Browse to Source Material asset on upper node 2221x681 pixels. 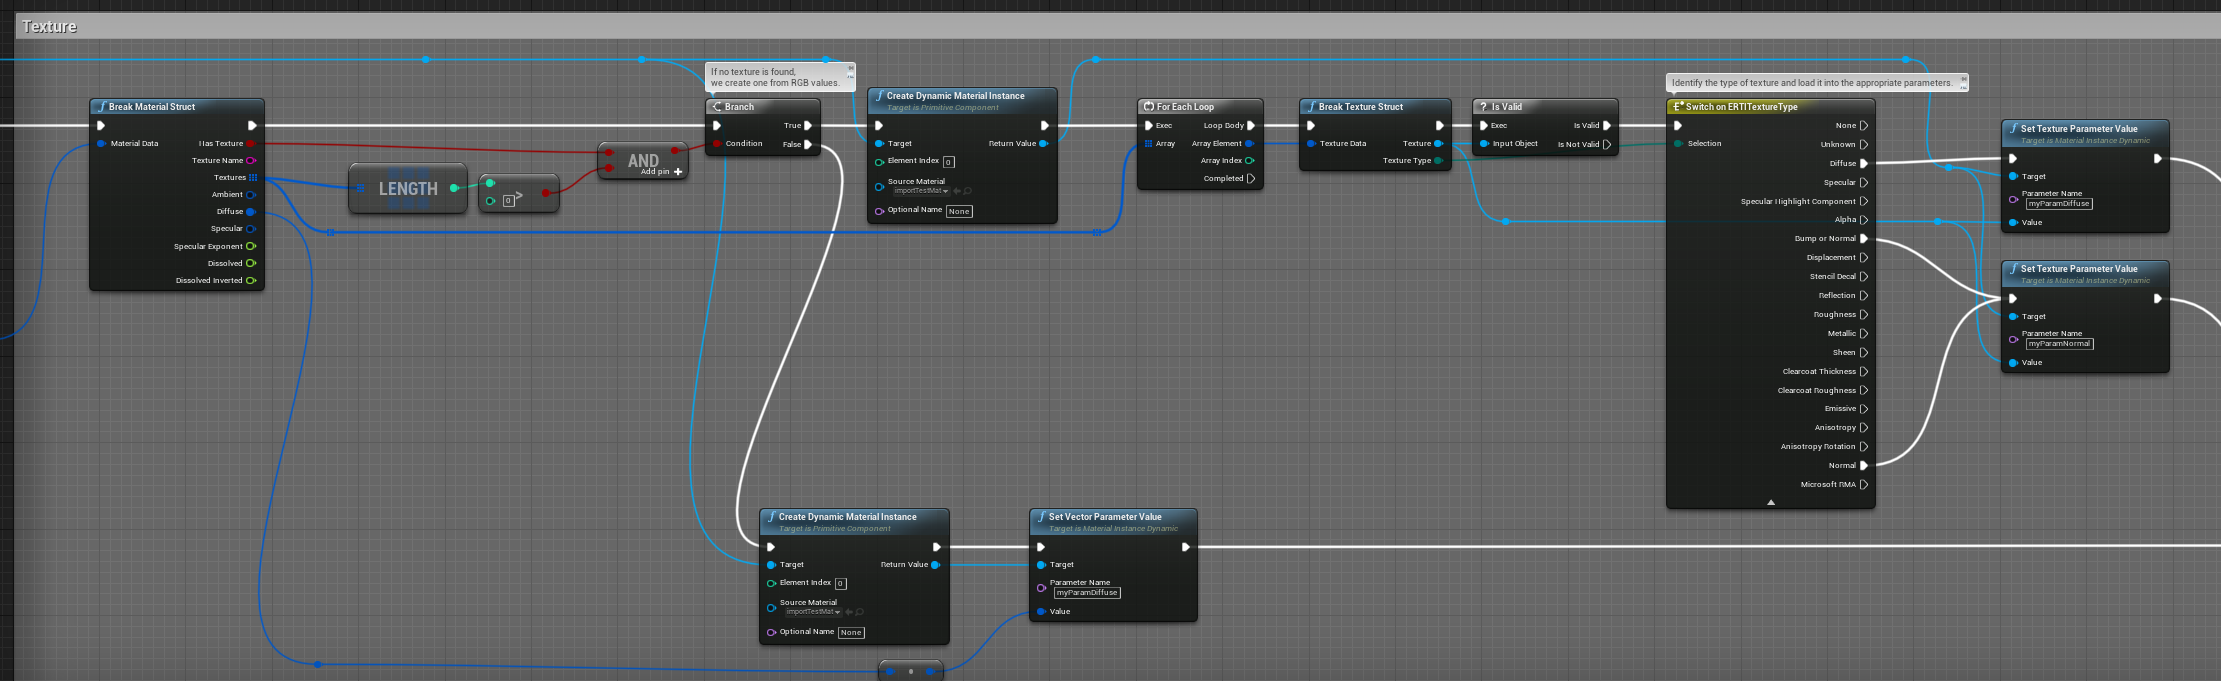(x=967, y=191)
